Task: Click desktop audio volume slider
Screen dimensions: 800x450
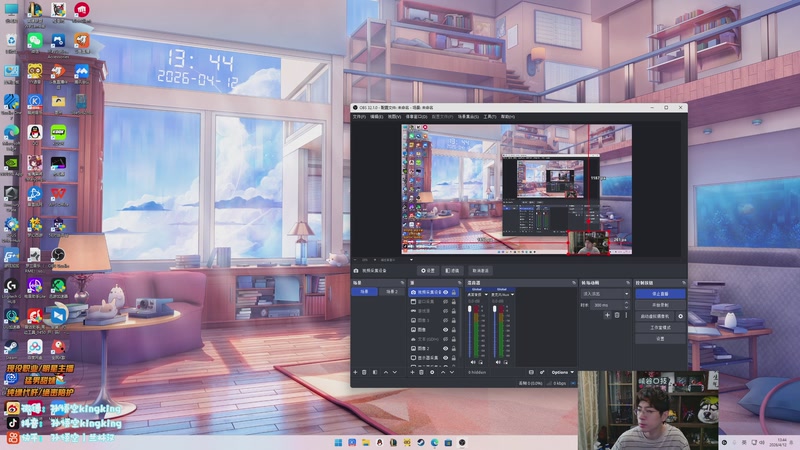Action: pyautogui.click(x=469, y=332)
